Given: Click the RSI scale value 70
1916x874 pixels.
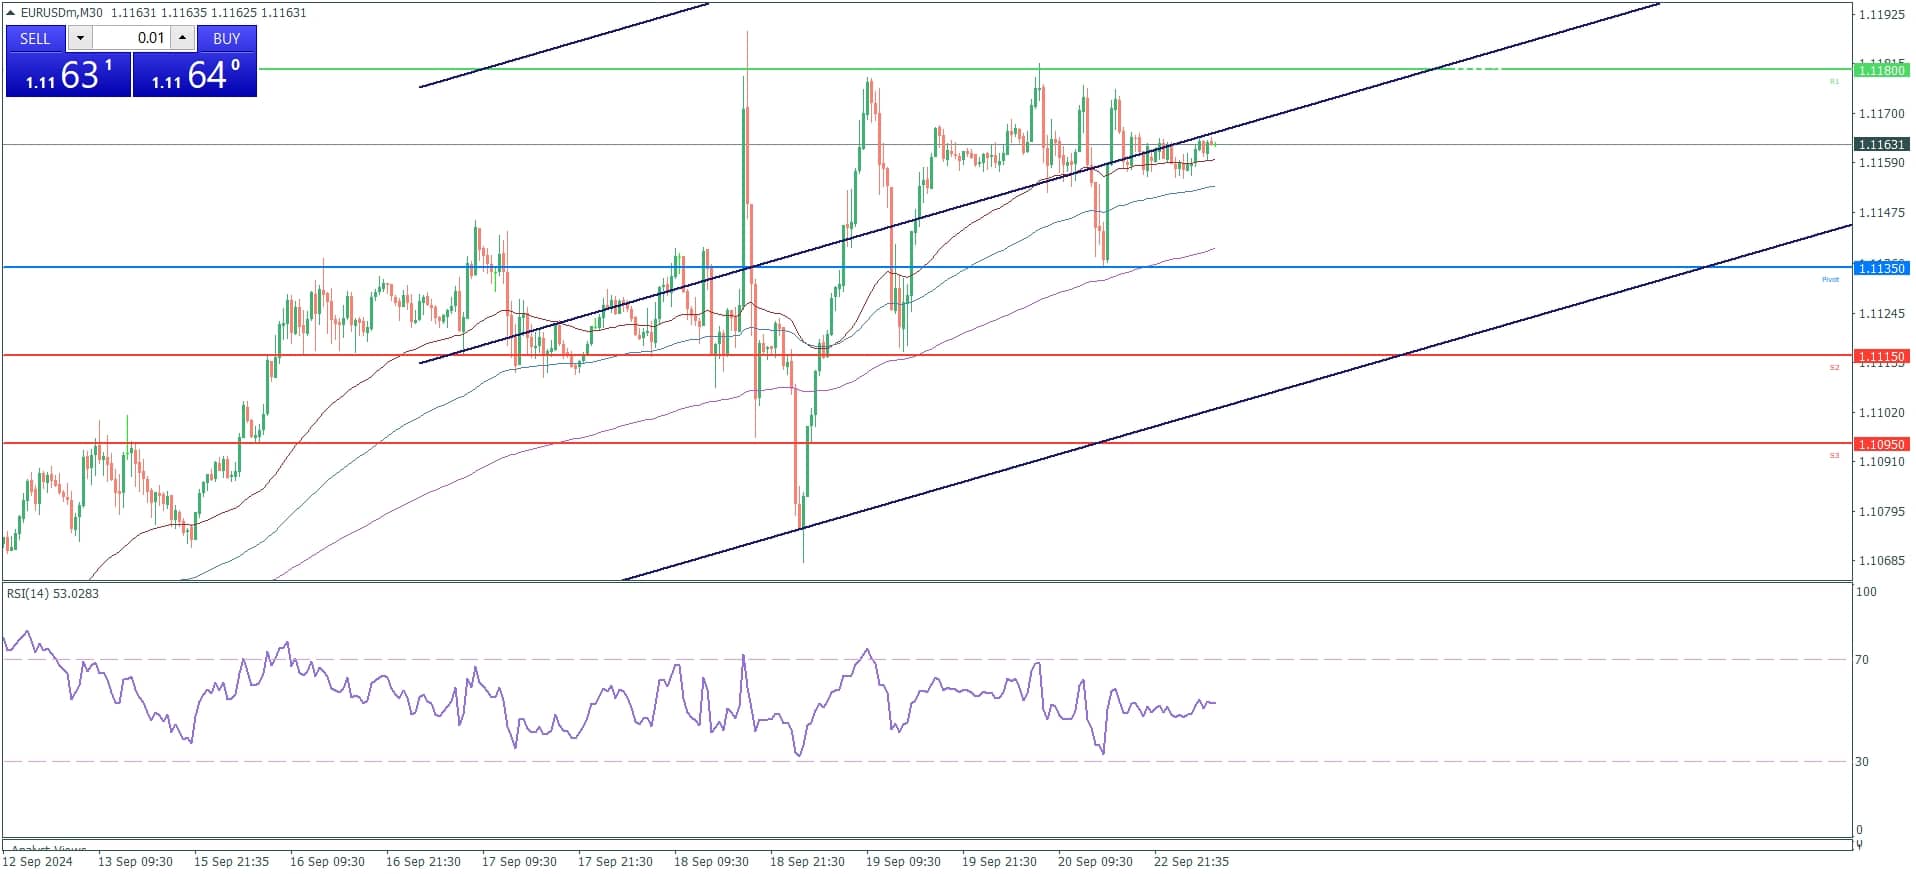Looking at the screenshot, I should click(x=1862, y=660).
